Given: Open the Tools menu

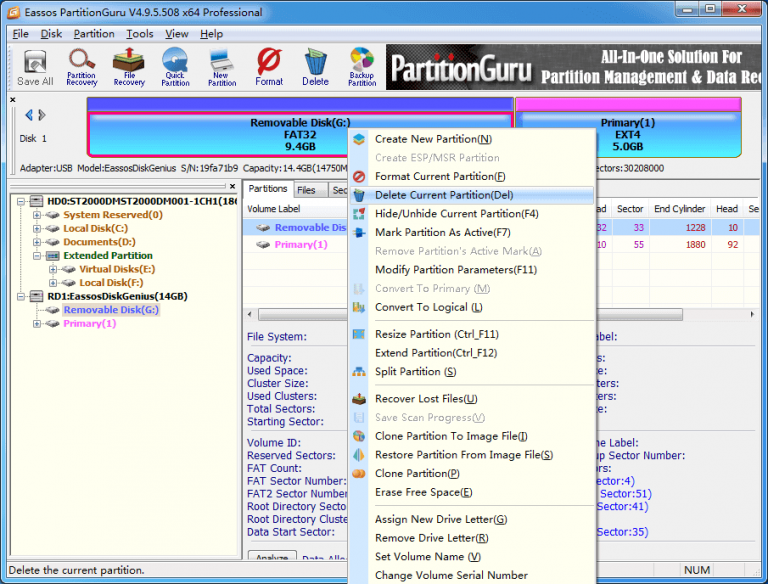Looking at the screenshot, I should click(x=140, y=34).
